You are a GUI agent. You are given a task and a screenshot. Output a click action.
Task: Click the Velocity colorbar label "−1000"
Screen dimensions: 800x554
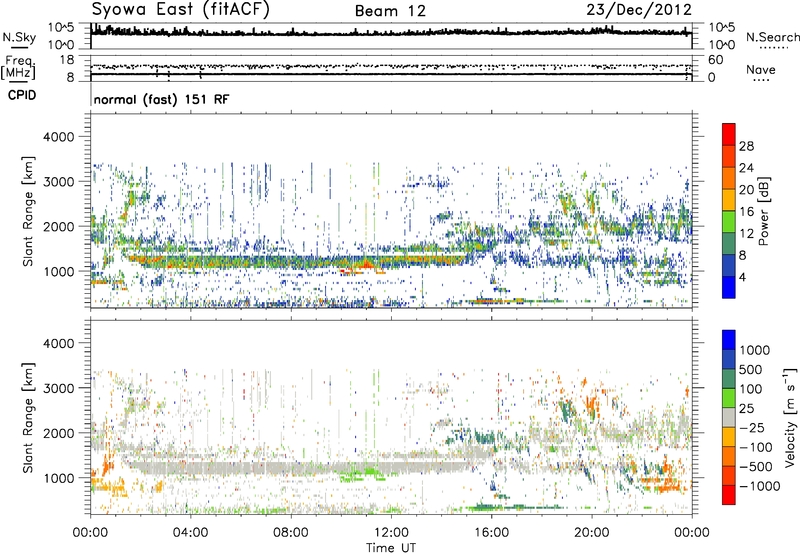point(759,486)
